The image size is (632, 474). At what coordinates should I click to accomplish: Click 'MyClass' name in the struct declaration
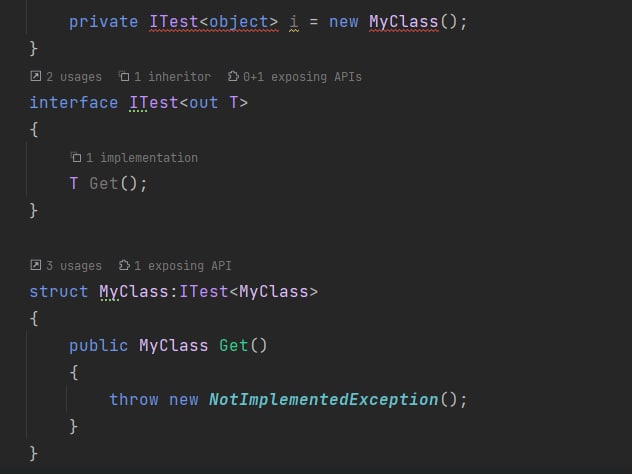coord(134,292)
